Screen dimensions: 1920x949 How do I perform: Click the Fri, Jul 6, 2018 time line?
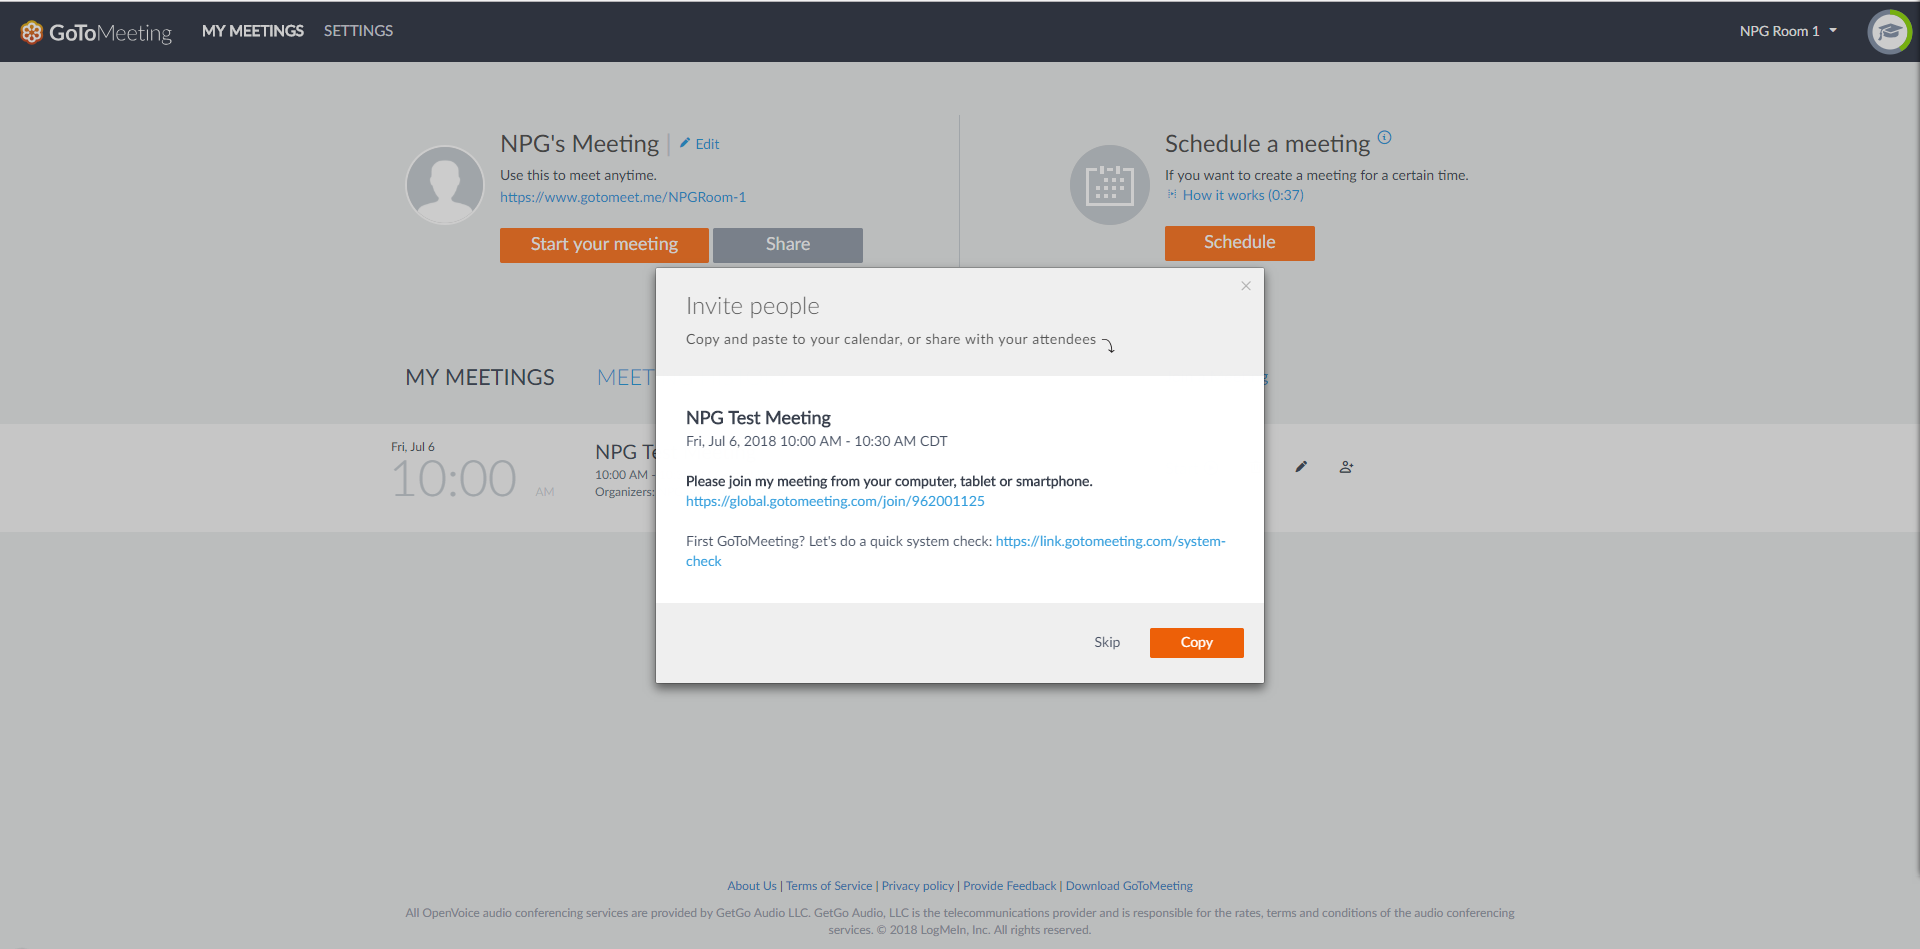coord(817,441)
